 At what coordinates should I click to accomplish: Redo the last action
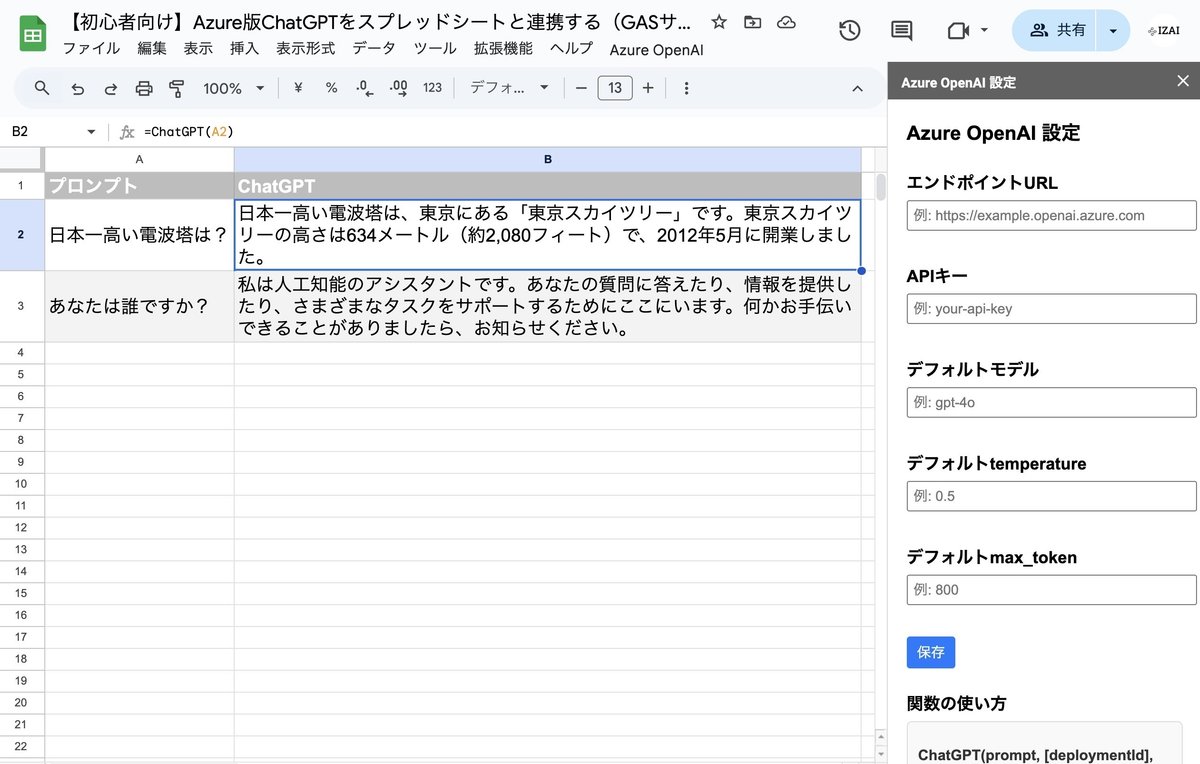click(x=110, y=88)
